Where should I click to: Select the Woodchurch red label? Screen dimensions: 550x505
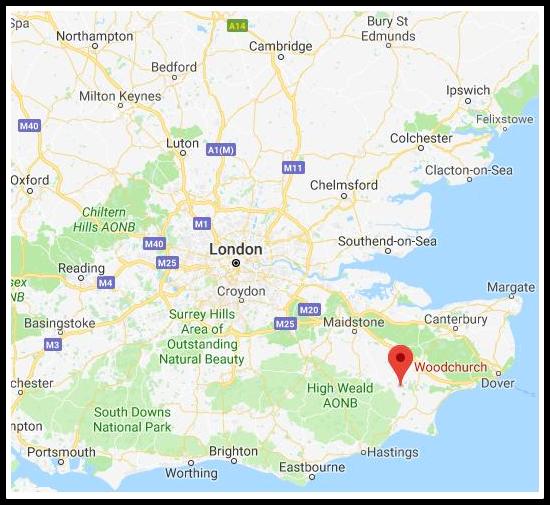pyautogui.click(x=450, y=367)
